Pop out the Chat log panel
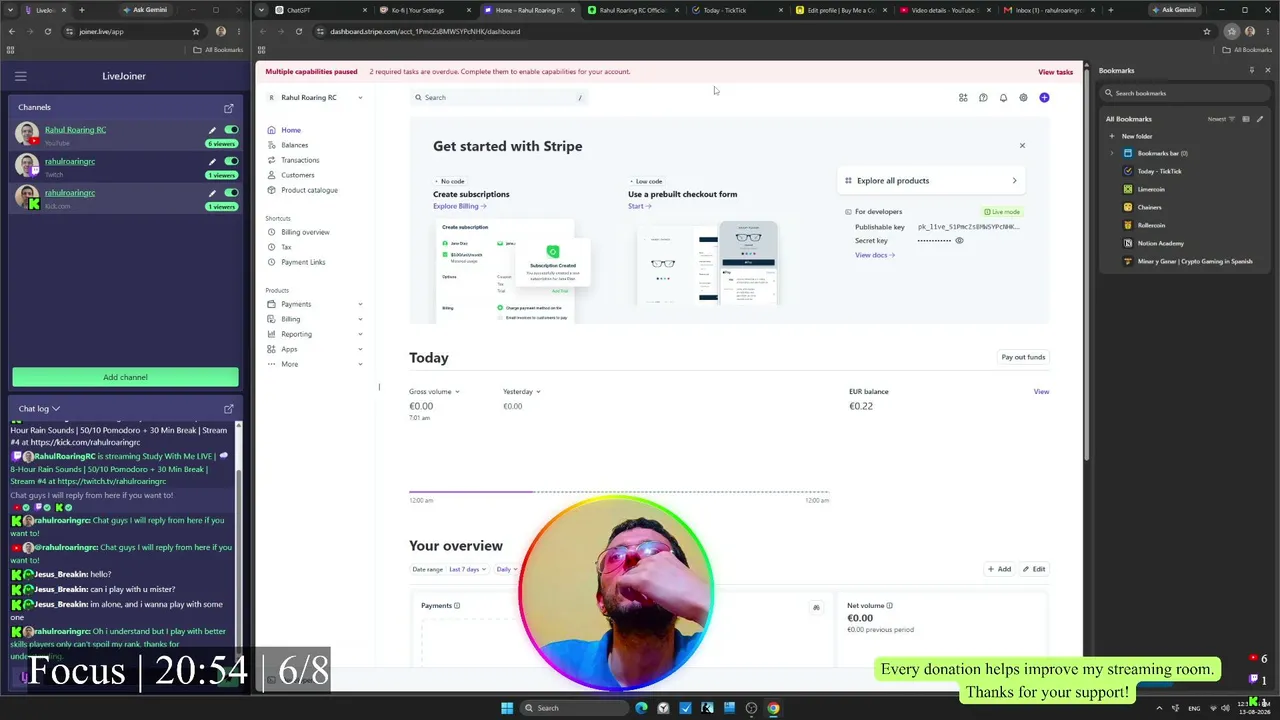 tap(229, 409)
